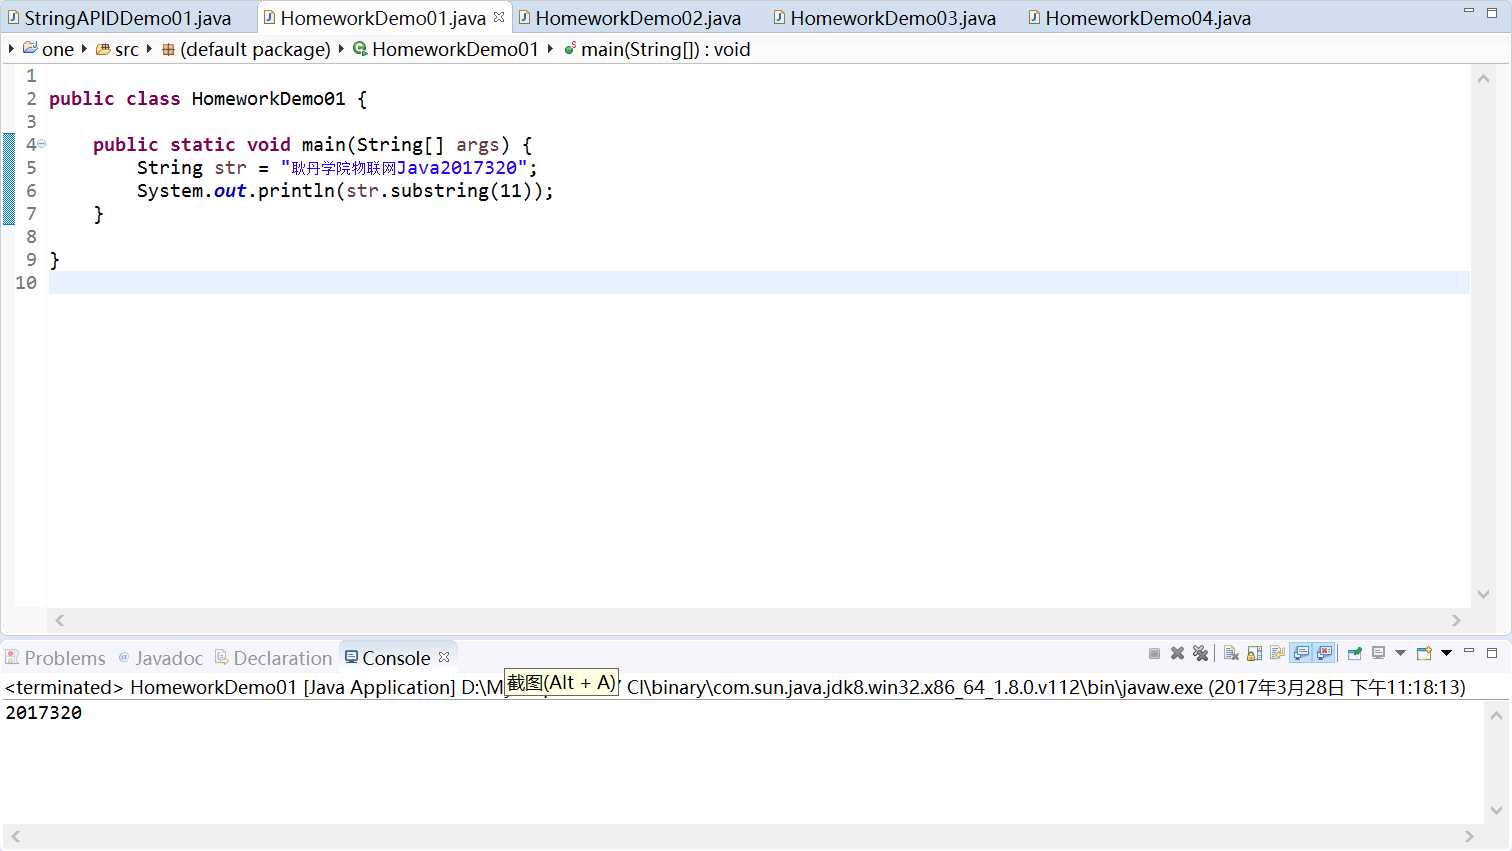1512x851 pixels.
Task: Switch to HomeworkDemo02.java tab
Action: 638,18
